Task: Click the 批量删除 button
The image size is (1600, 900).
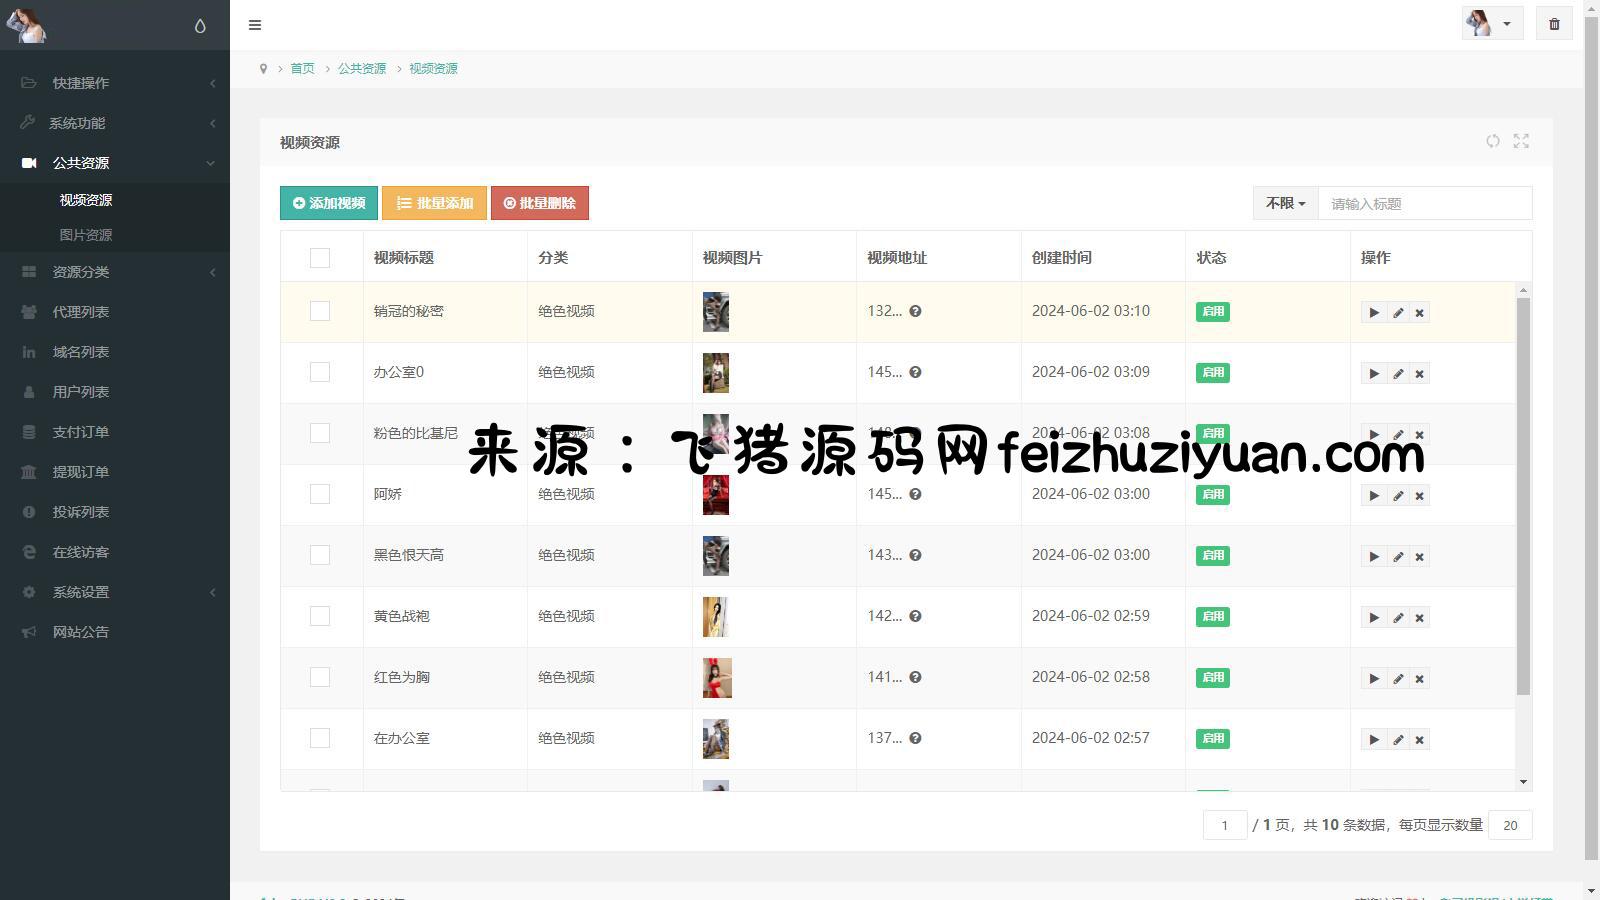Action: (x=539, y=203)
